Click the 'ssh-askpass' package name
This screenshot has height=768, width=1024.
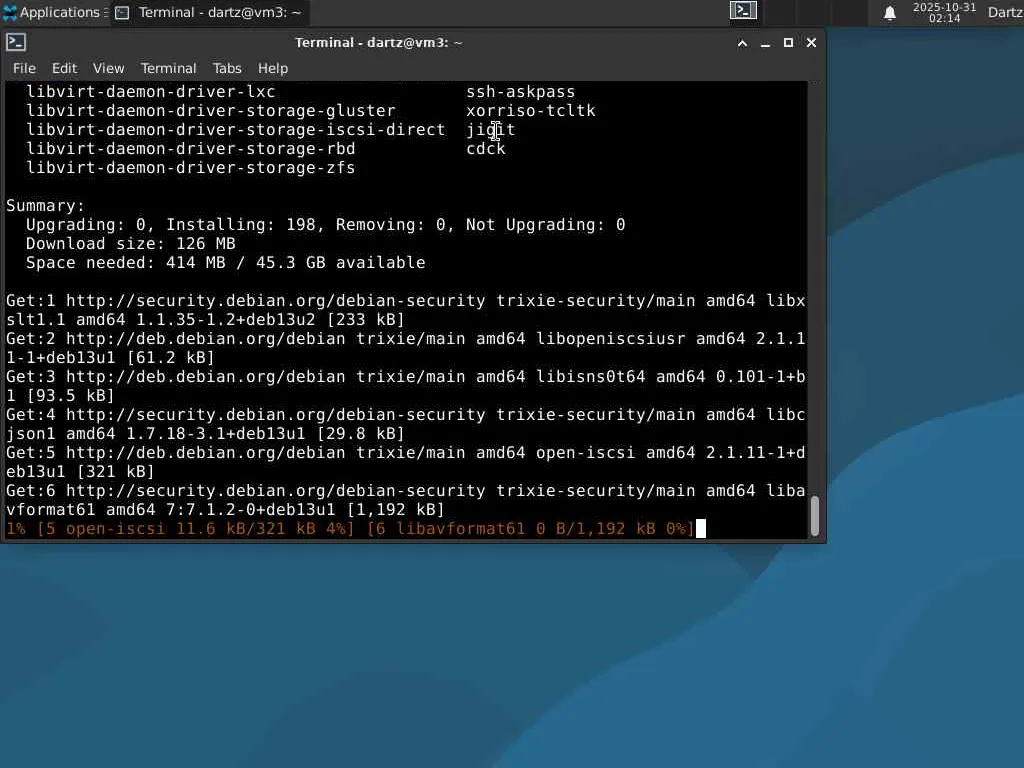coord(520,91)
